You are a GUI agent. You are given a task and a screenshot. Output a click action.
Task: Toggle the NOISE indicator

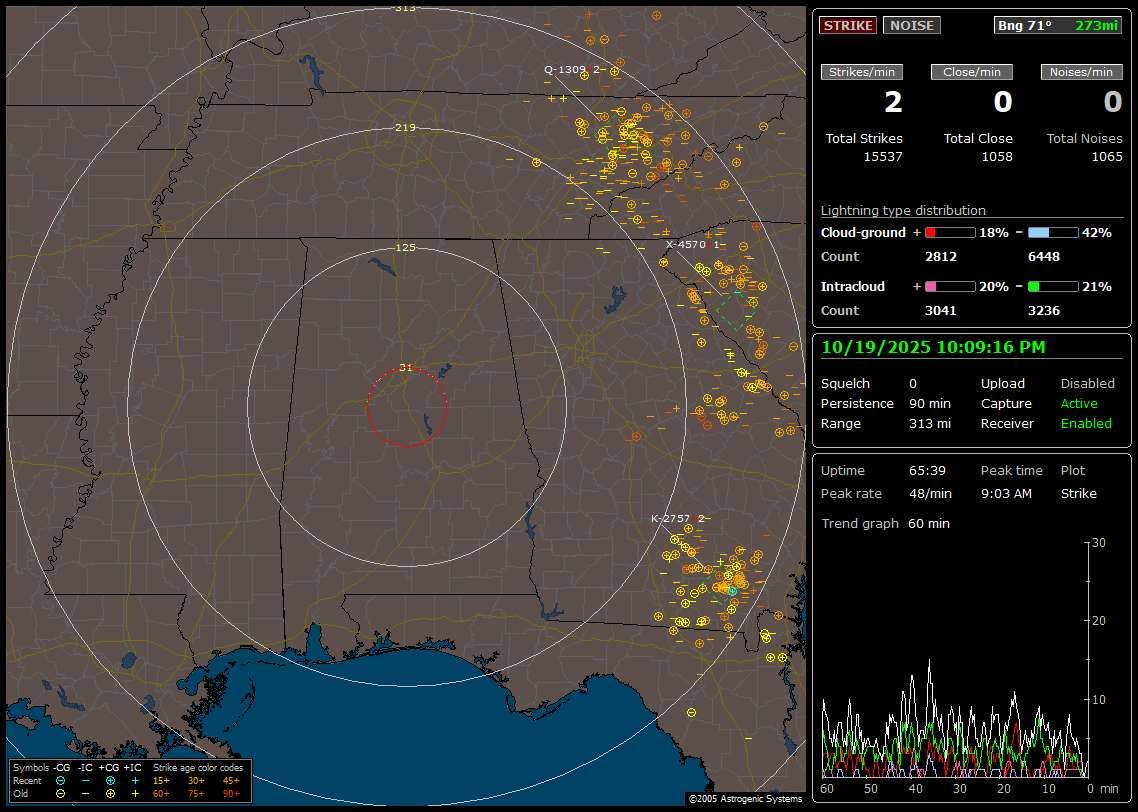point(911,25)
